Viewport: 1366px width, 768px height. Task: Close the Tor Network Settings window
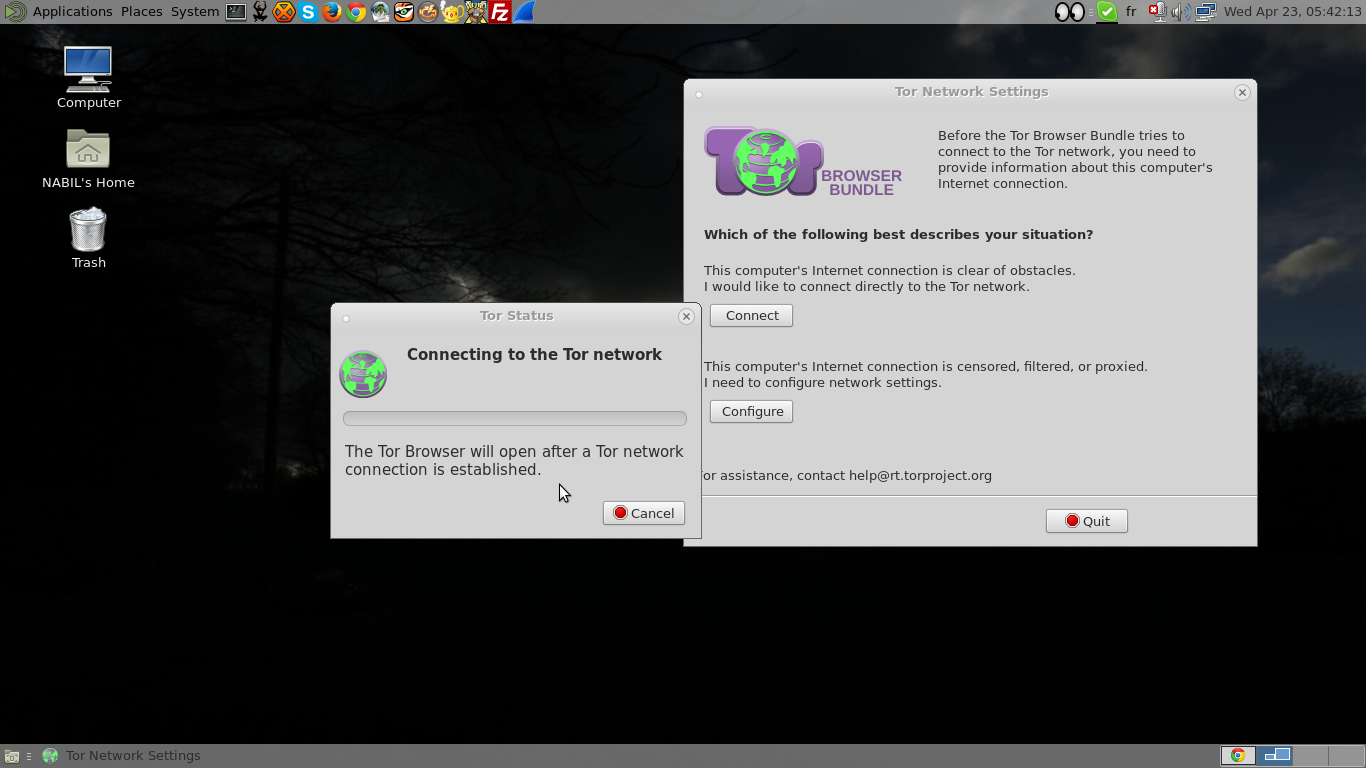(1242, 92)
